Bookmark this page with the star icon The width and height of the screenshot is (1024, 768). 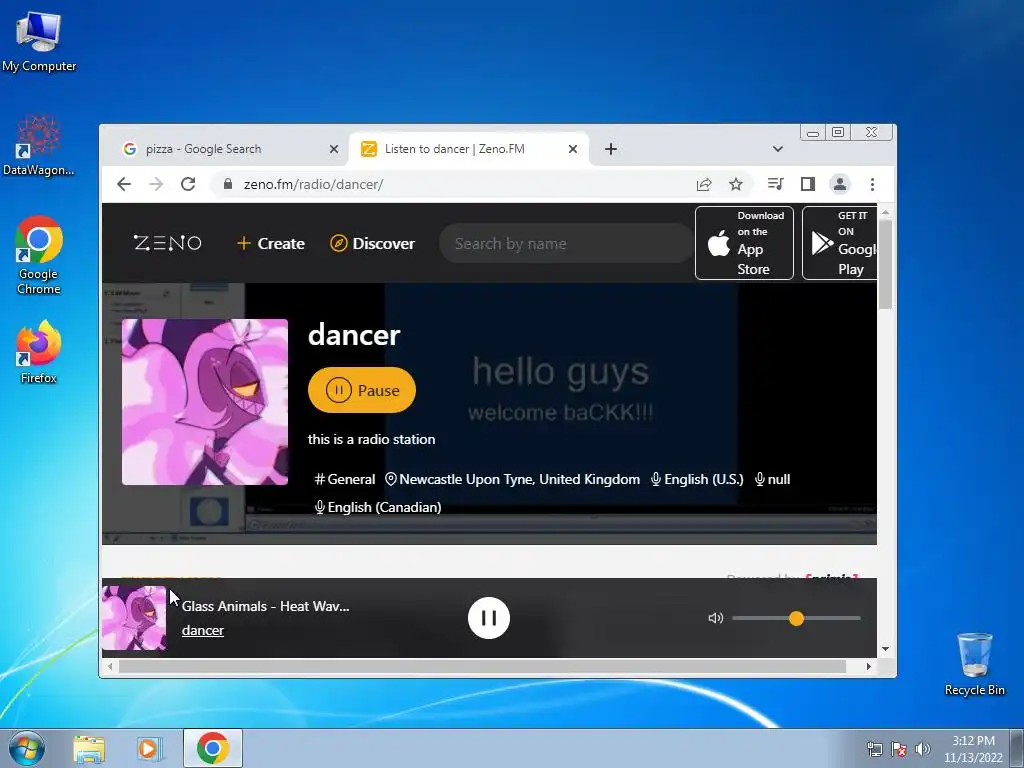pos(736,184)
